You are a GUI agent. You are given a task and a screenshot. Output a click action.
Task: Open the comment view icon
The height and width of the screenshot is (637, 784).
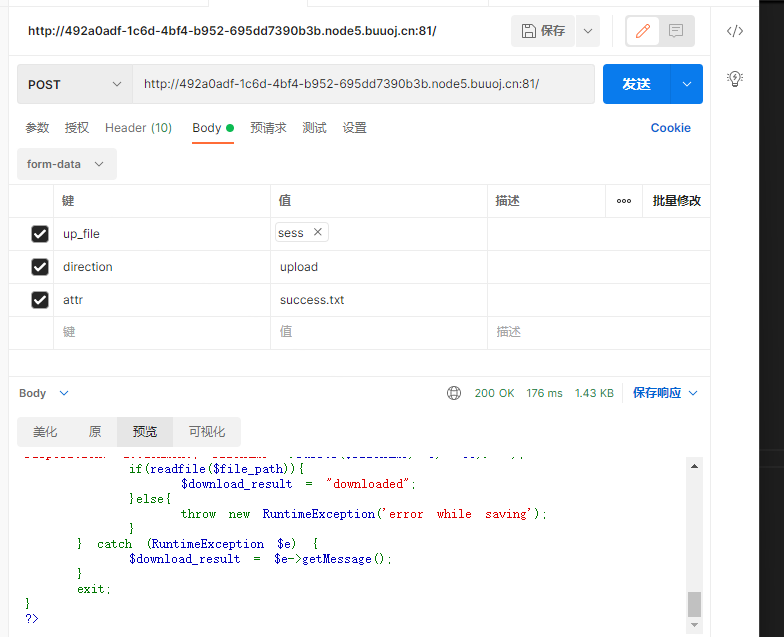click(x=676, y=31)
